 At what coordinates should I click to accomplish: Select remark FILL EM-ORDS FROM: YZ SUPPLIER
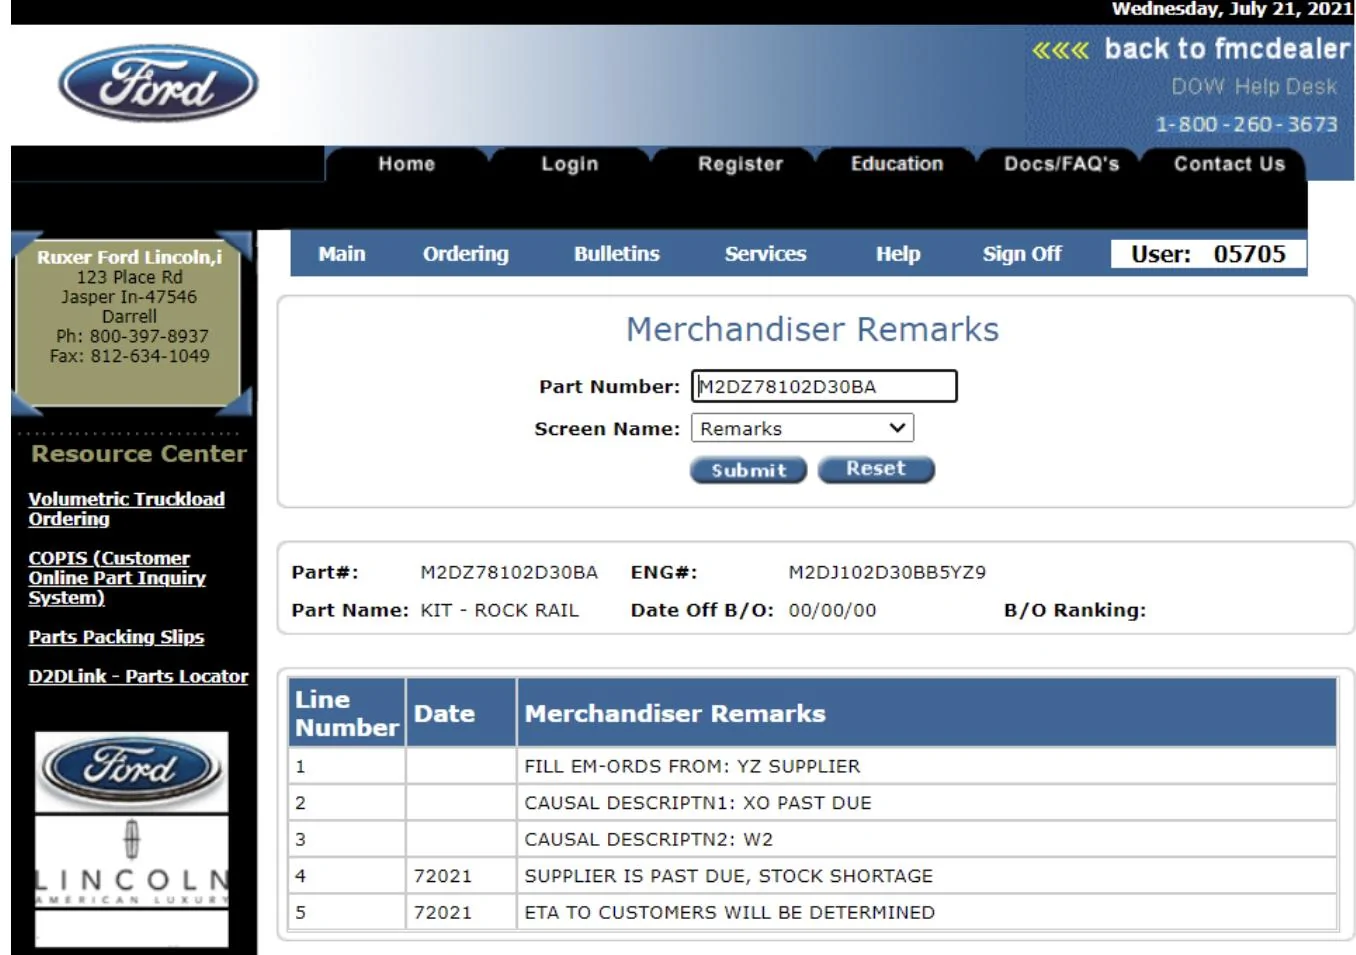(692, 766)
